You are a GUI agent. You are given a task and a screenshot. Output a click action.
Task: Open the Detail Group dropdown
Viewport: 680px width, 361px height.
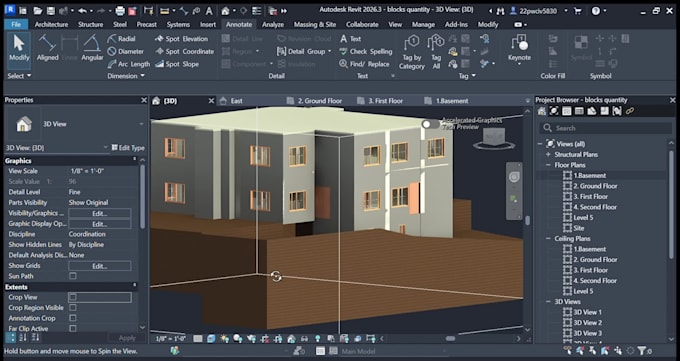pyautogui.click(x=329, y=51)
